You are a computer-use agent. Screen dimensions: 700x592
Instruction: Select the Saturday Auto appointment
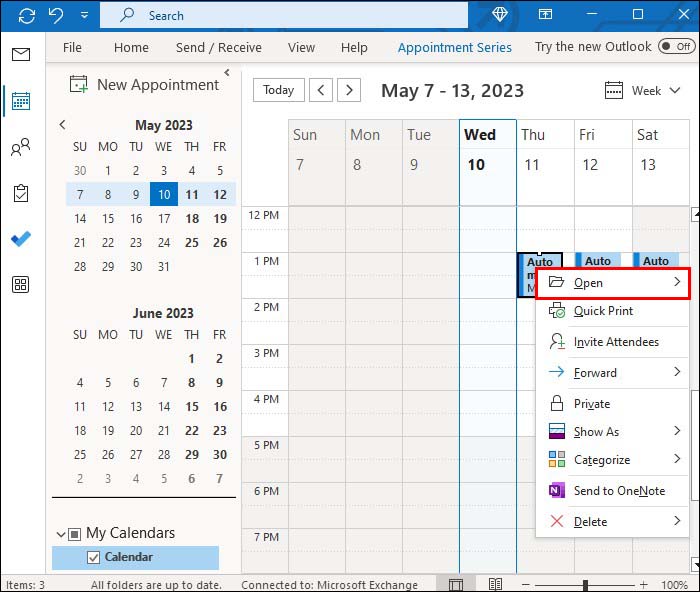(x=656, y=261)
